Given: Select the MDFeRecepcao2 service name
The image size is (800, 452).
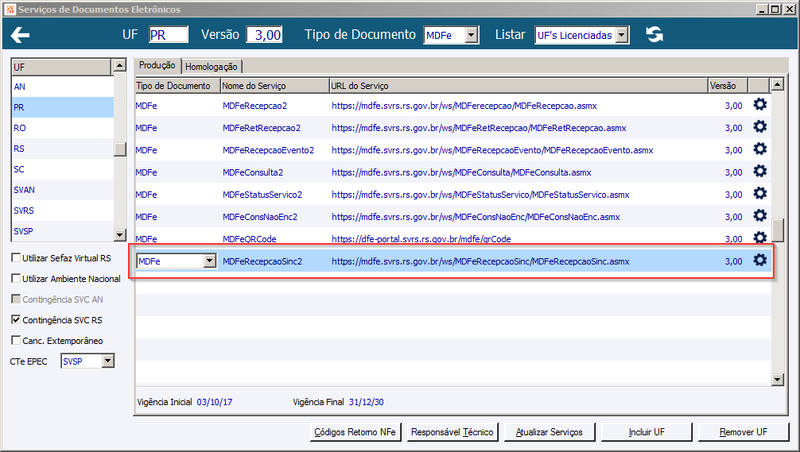Looking at the screenshot, I should [255, 106].
